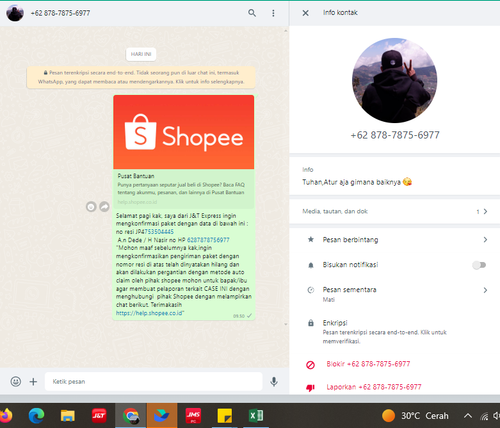Open Media, tautan, dan dok
The width and height of the screenshot is (500, 428).
click(x=395, y=211)
